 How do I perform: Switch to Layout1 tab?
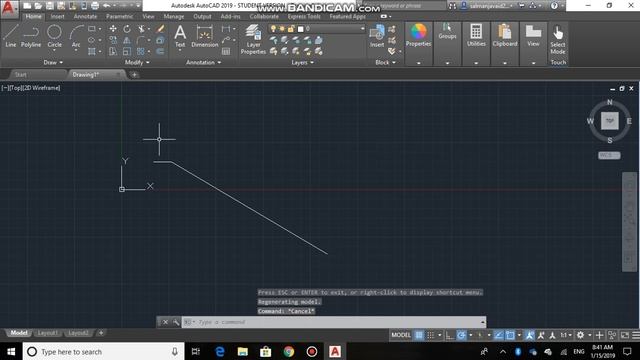click(x=47, y=333)
